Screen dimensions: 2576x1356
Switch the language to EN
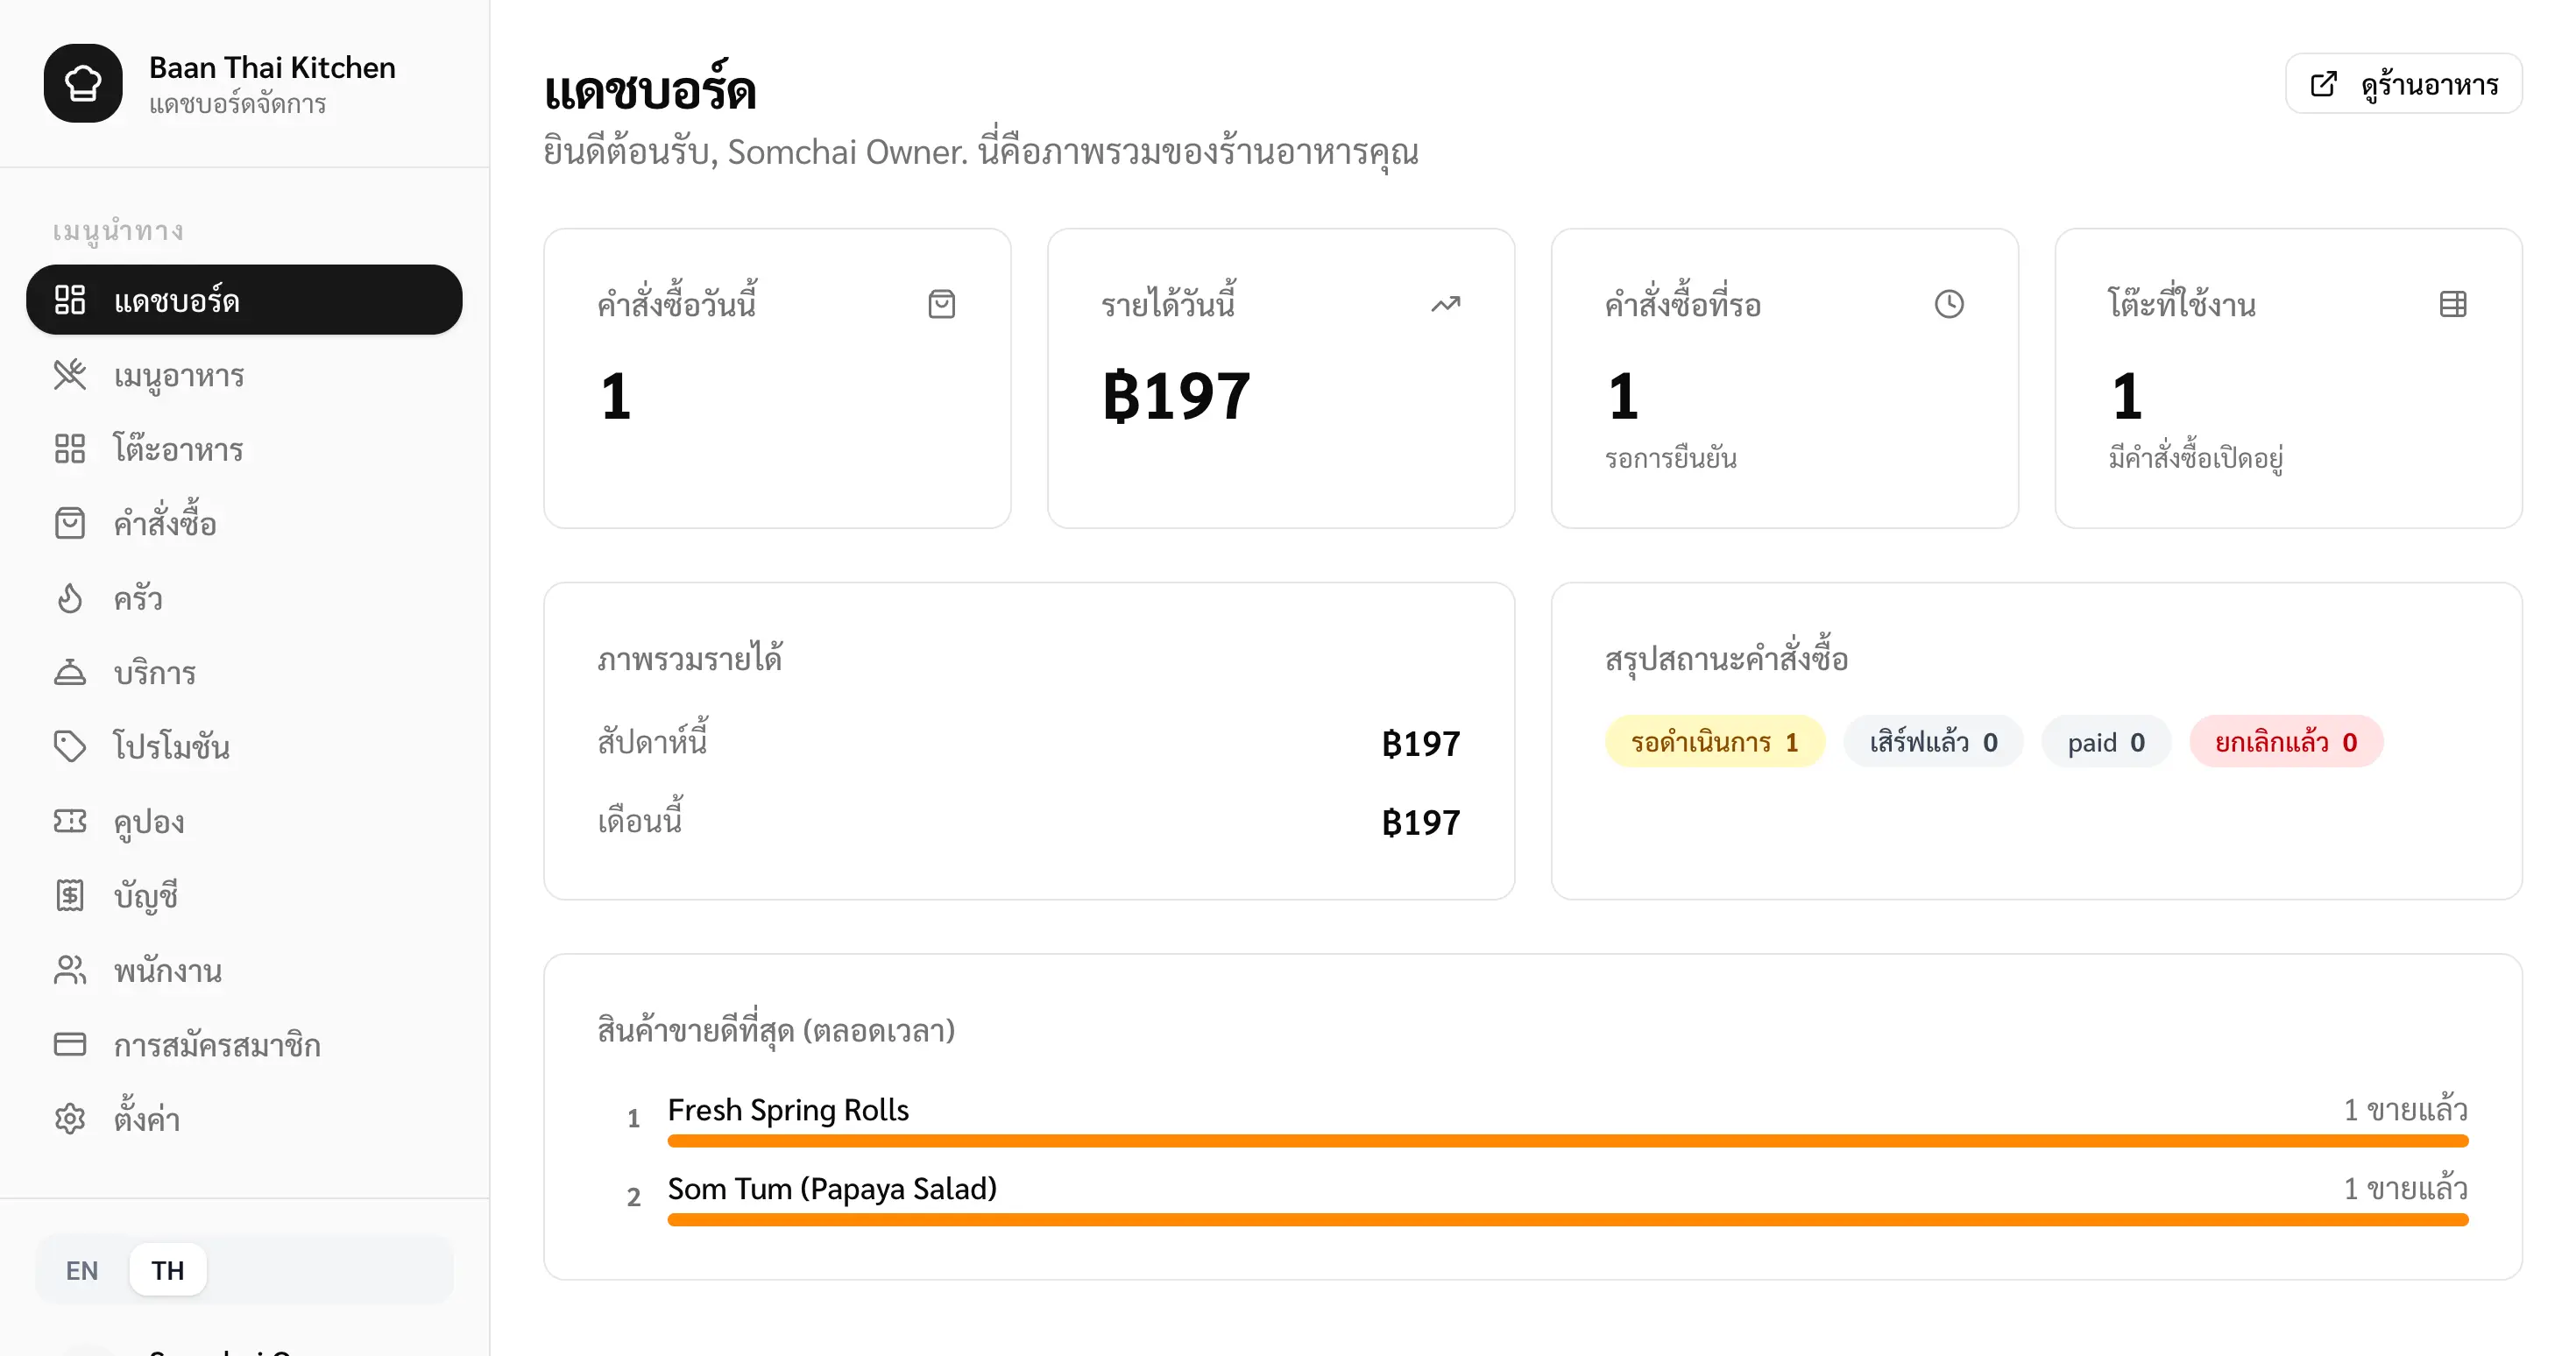[82, 1270]
